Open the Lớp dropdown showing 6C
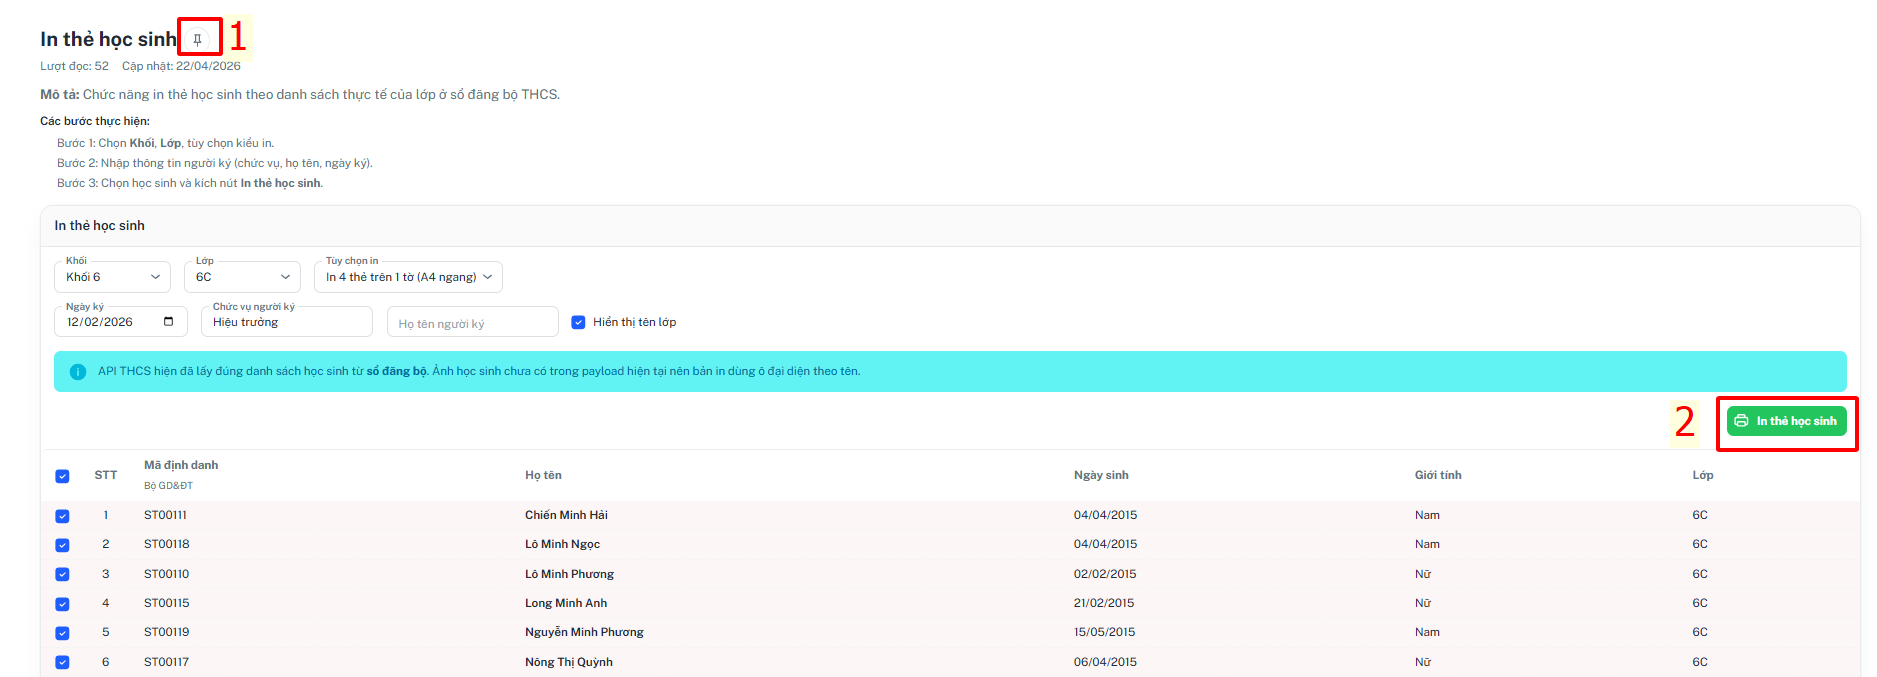Viewport: 1877px width, 677px height. (242, 277)
